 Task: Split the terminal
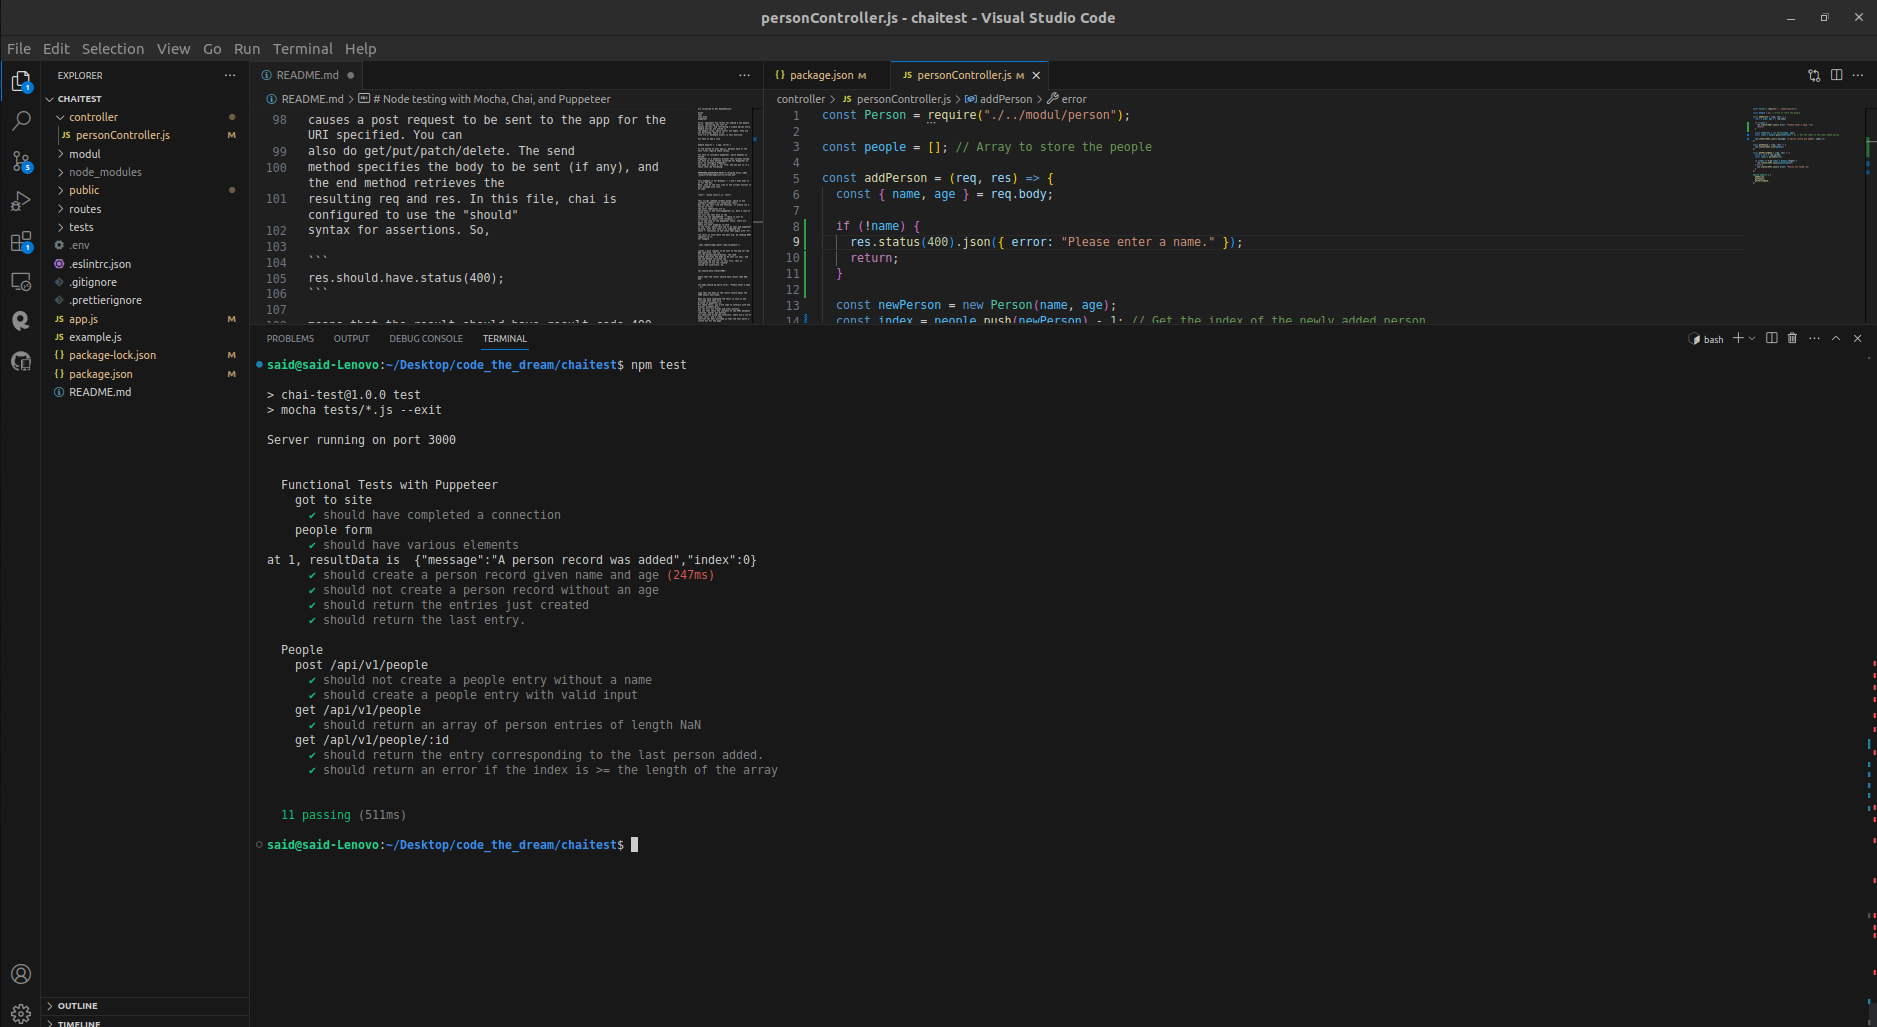(x=1772, y=338)
